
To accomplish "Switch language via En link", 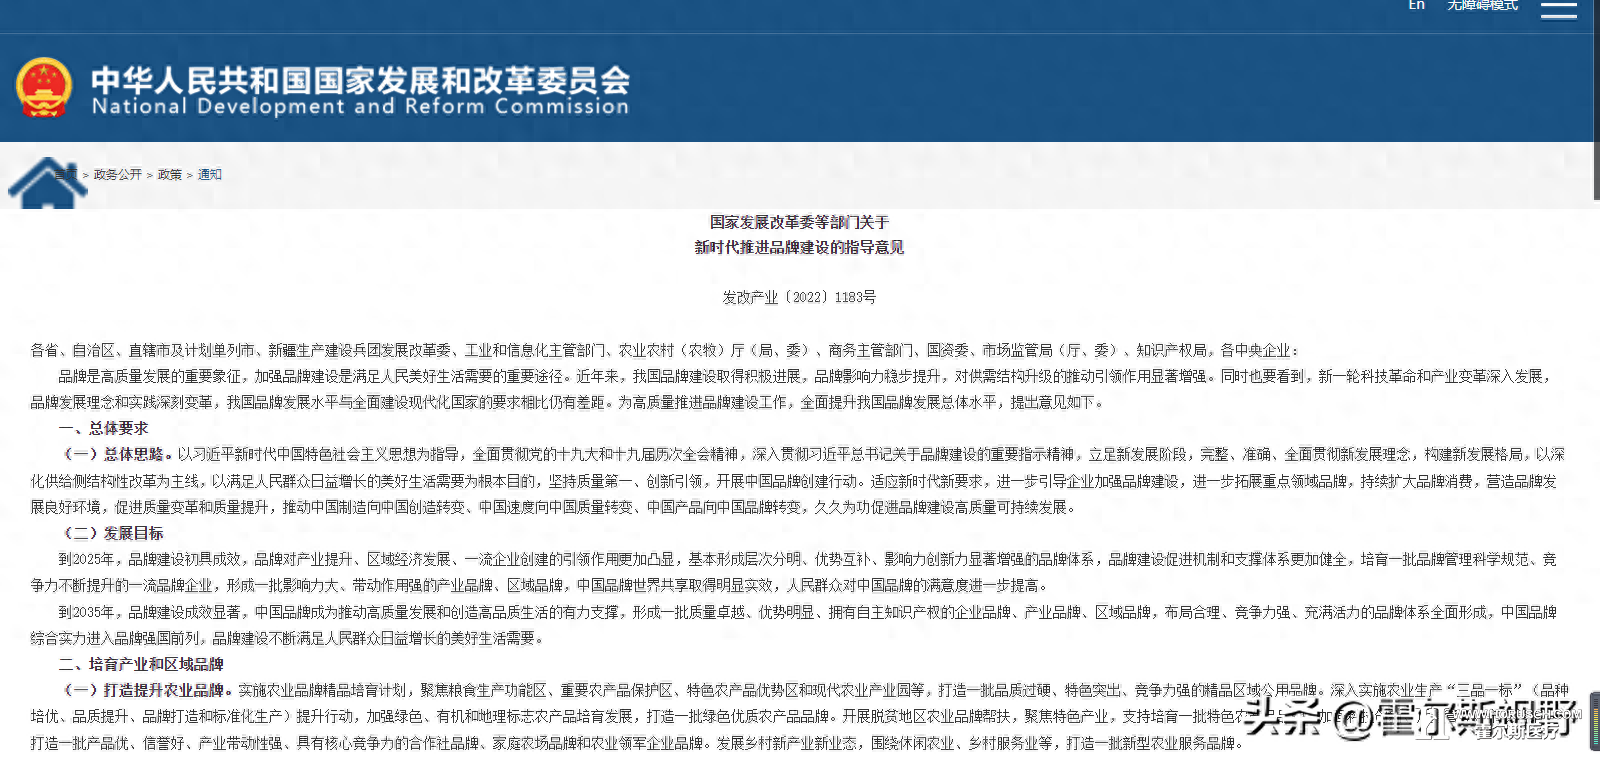I will [x=1416, y=5].
